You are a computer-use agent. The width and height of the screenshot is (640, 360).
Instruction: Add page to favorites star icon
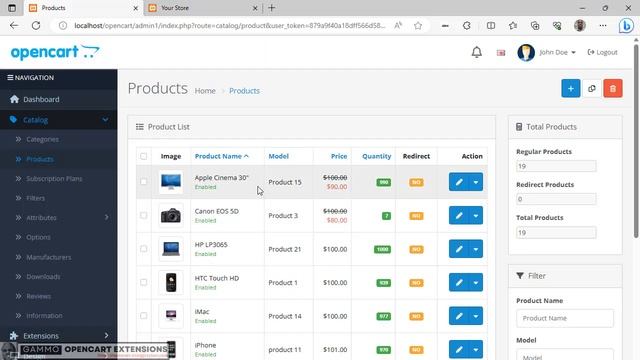[418, 26]
